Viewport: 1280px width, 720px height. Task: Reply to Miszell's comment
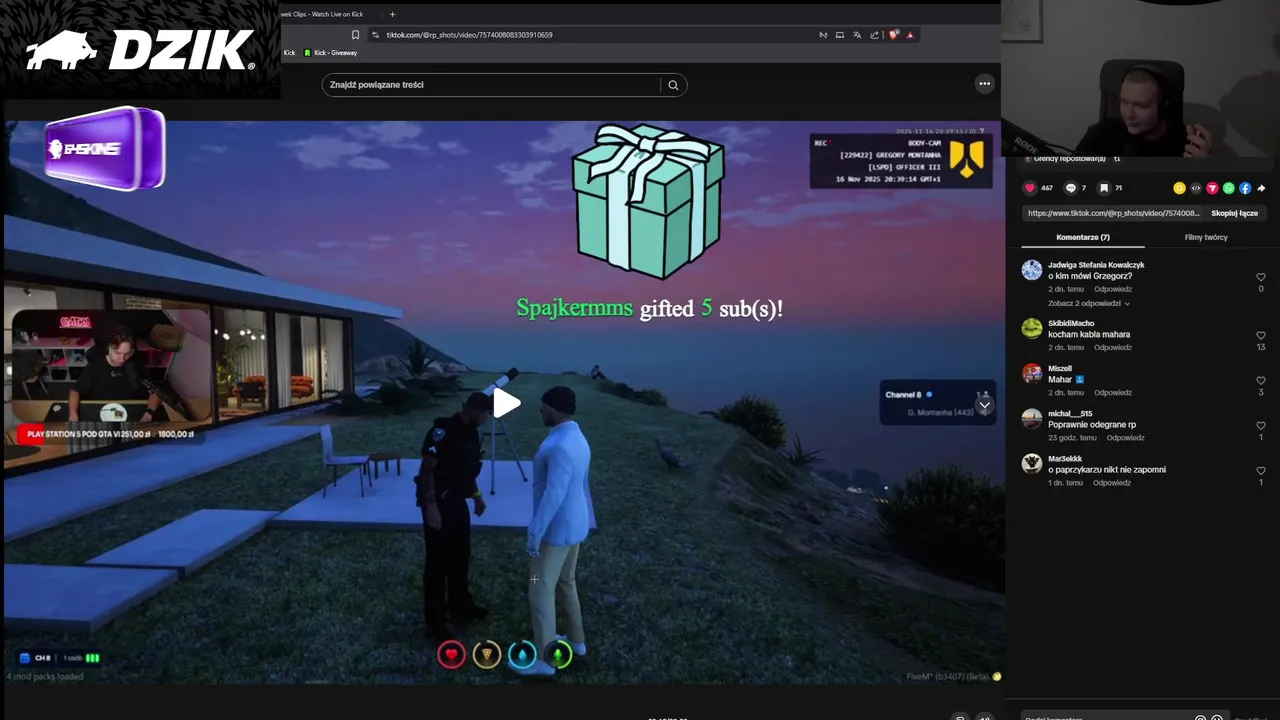(1113, 393)
